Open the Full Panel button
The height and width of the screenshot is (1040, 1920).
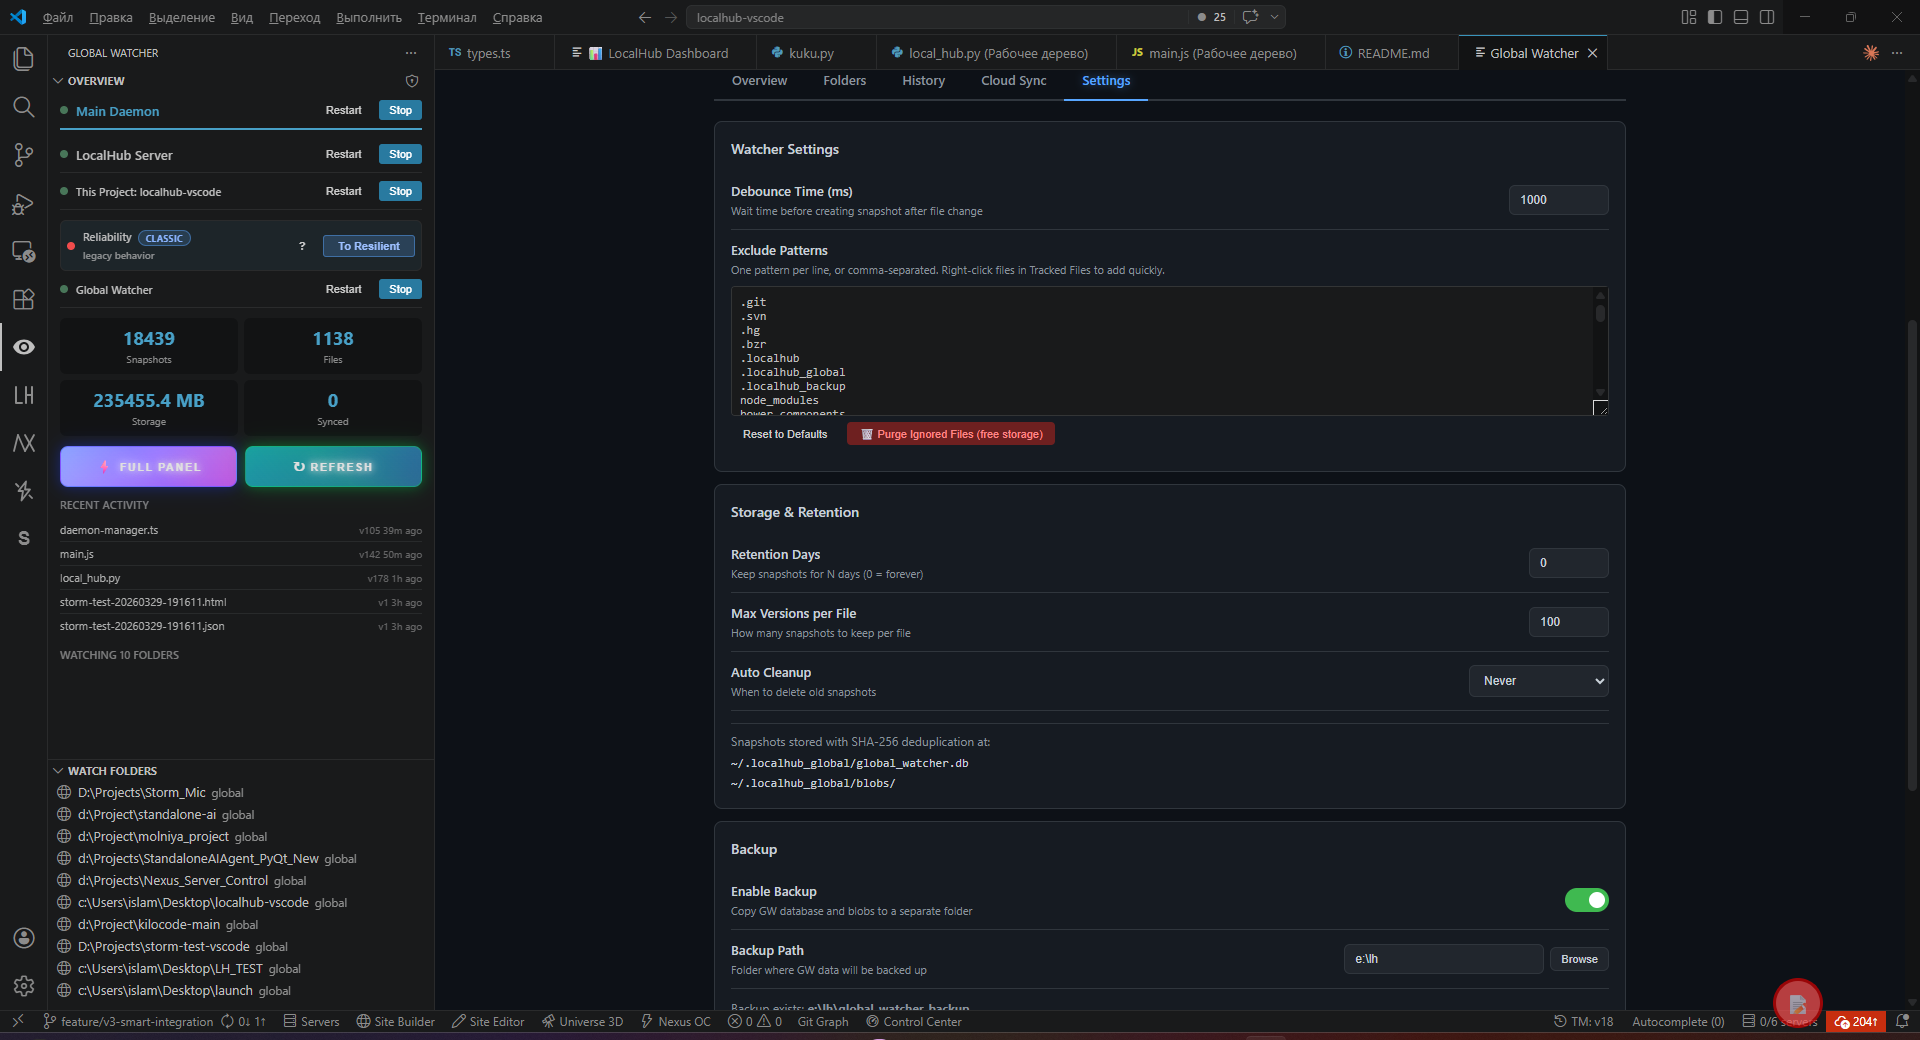[x=148, y=467]
